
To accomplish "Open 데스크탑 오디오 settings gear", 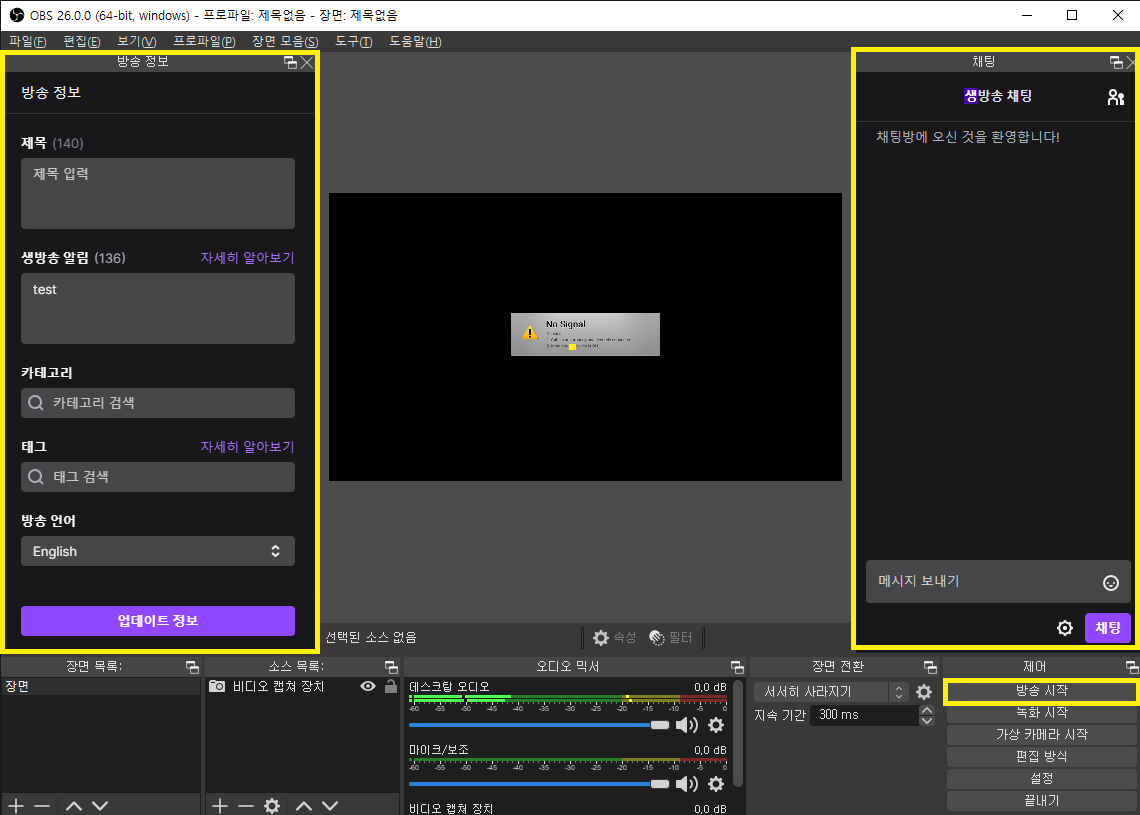I will 716,725.
